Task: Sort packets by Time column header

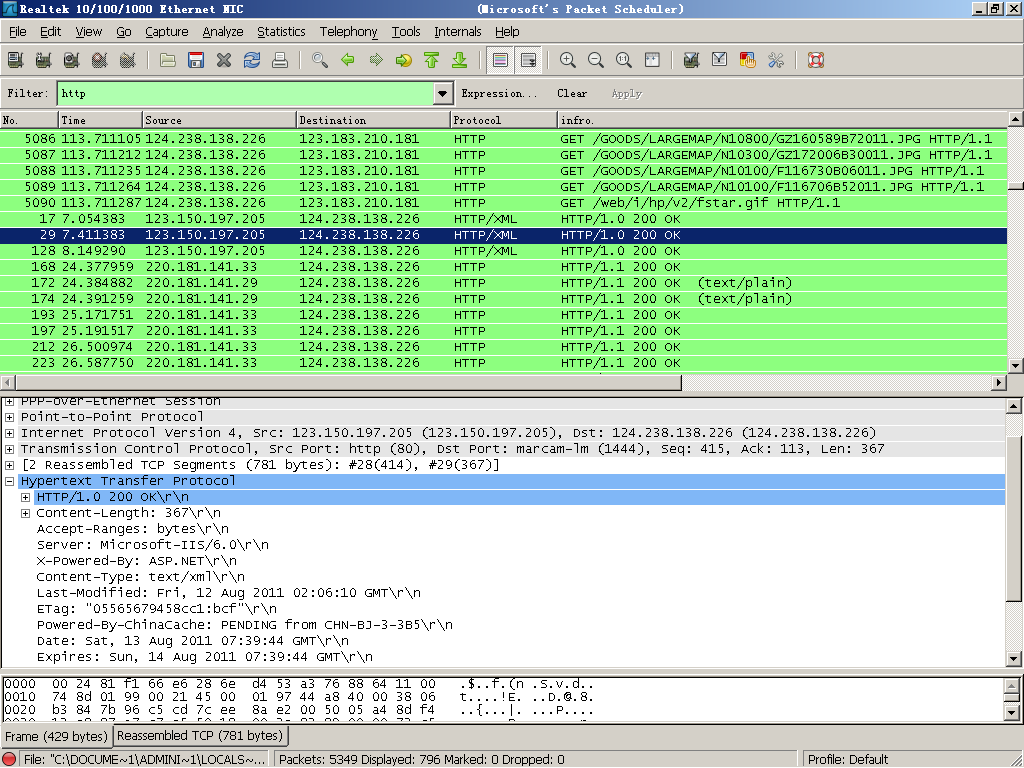Action: 100,120
